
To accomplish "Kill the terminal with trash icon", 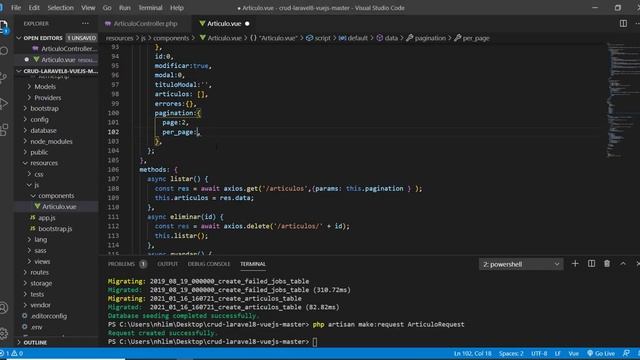I will tap(607, 264).
